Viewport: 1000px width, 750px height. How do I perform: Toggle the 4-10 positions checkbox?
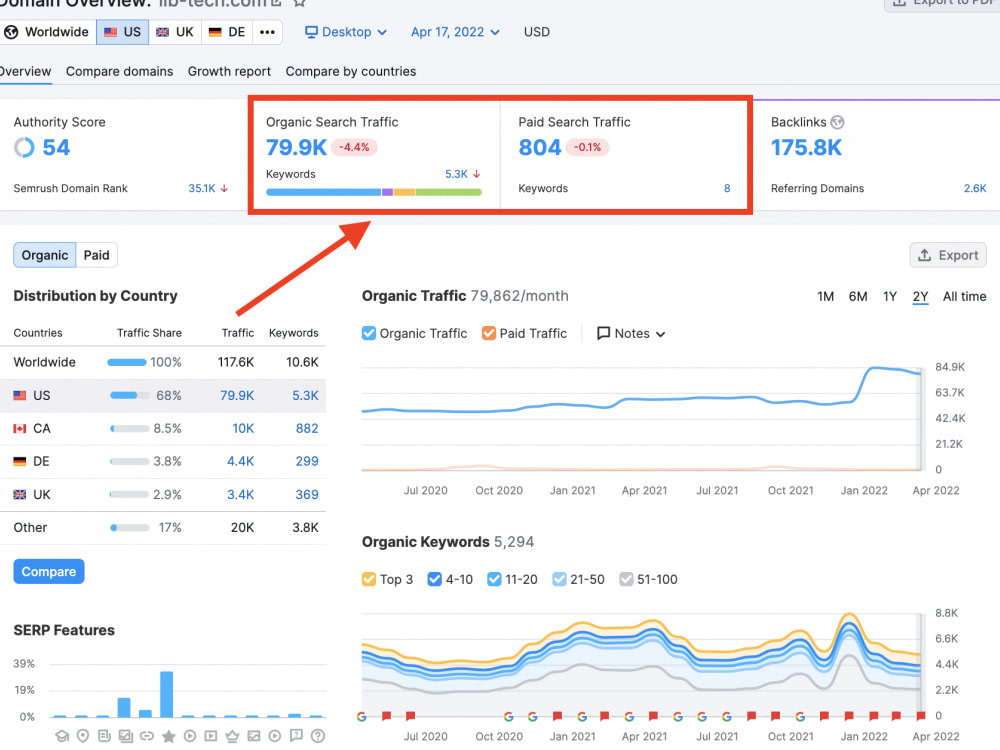point(434,579)
